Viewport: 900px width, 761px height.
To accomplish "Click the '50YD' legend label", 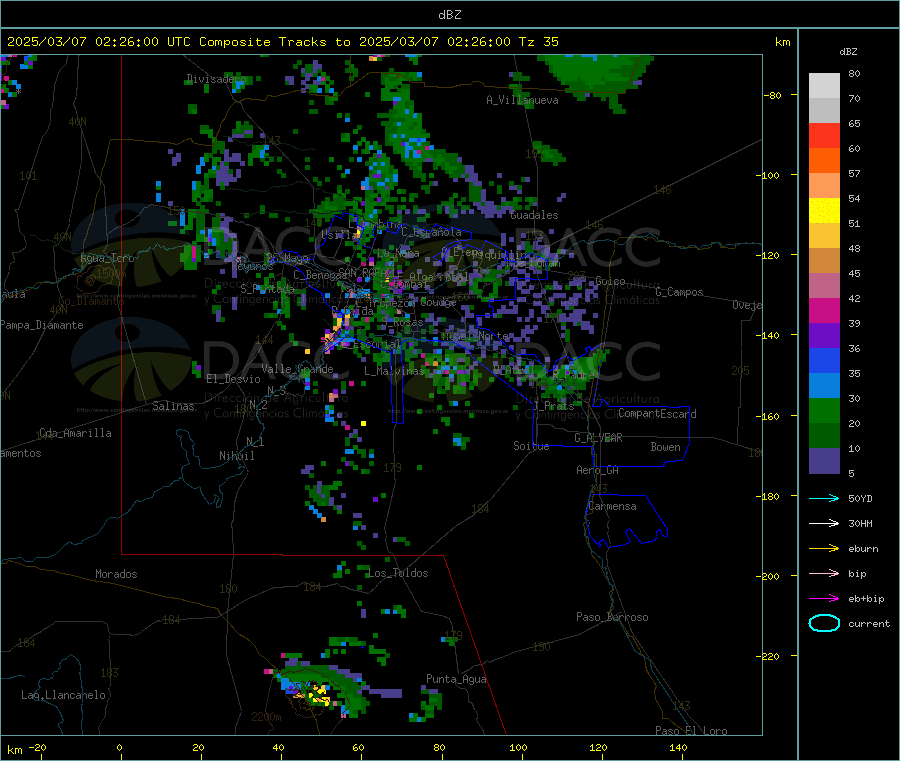I will (x=860, y=498).
